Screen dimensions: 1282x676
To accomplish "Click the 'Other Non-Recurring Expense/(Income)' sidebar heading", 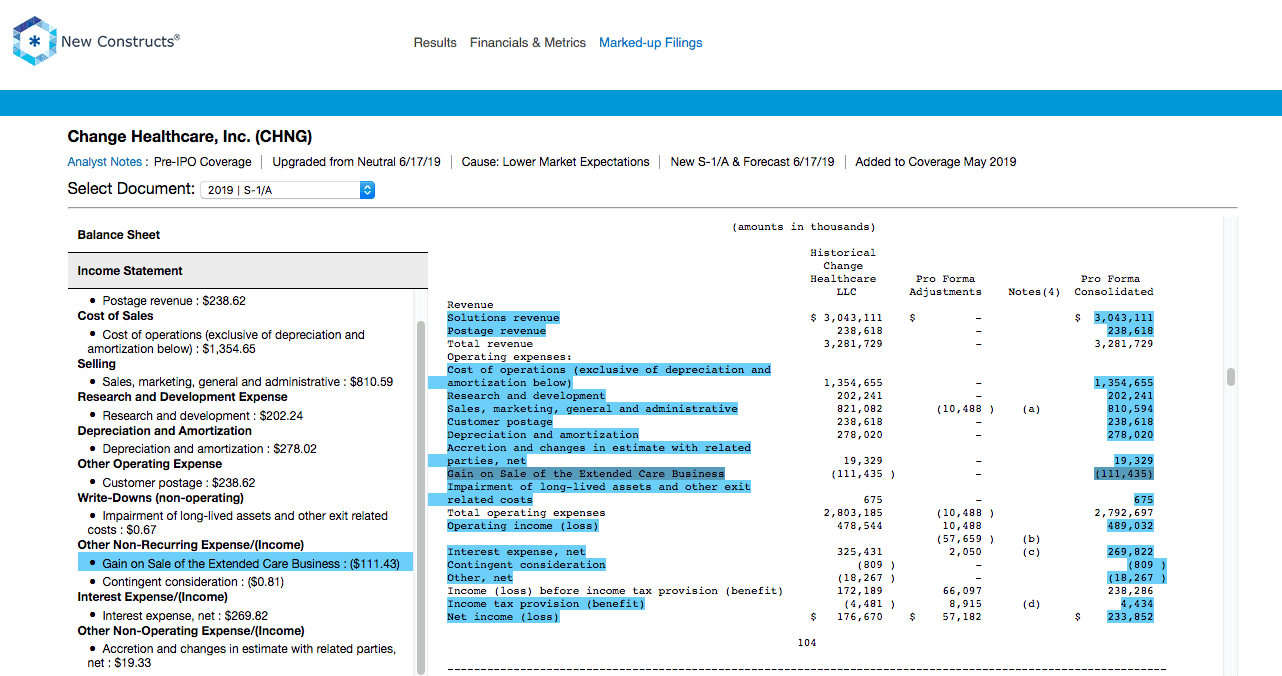I will 191,545.
